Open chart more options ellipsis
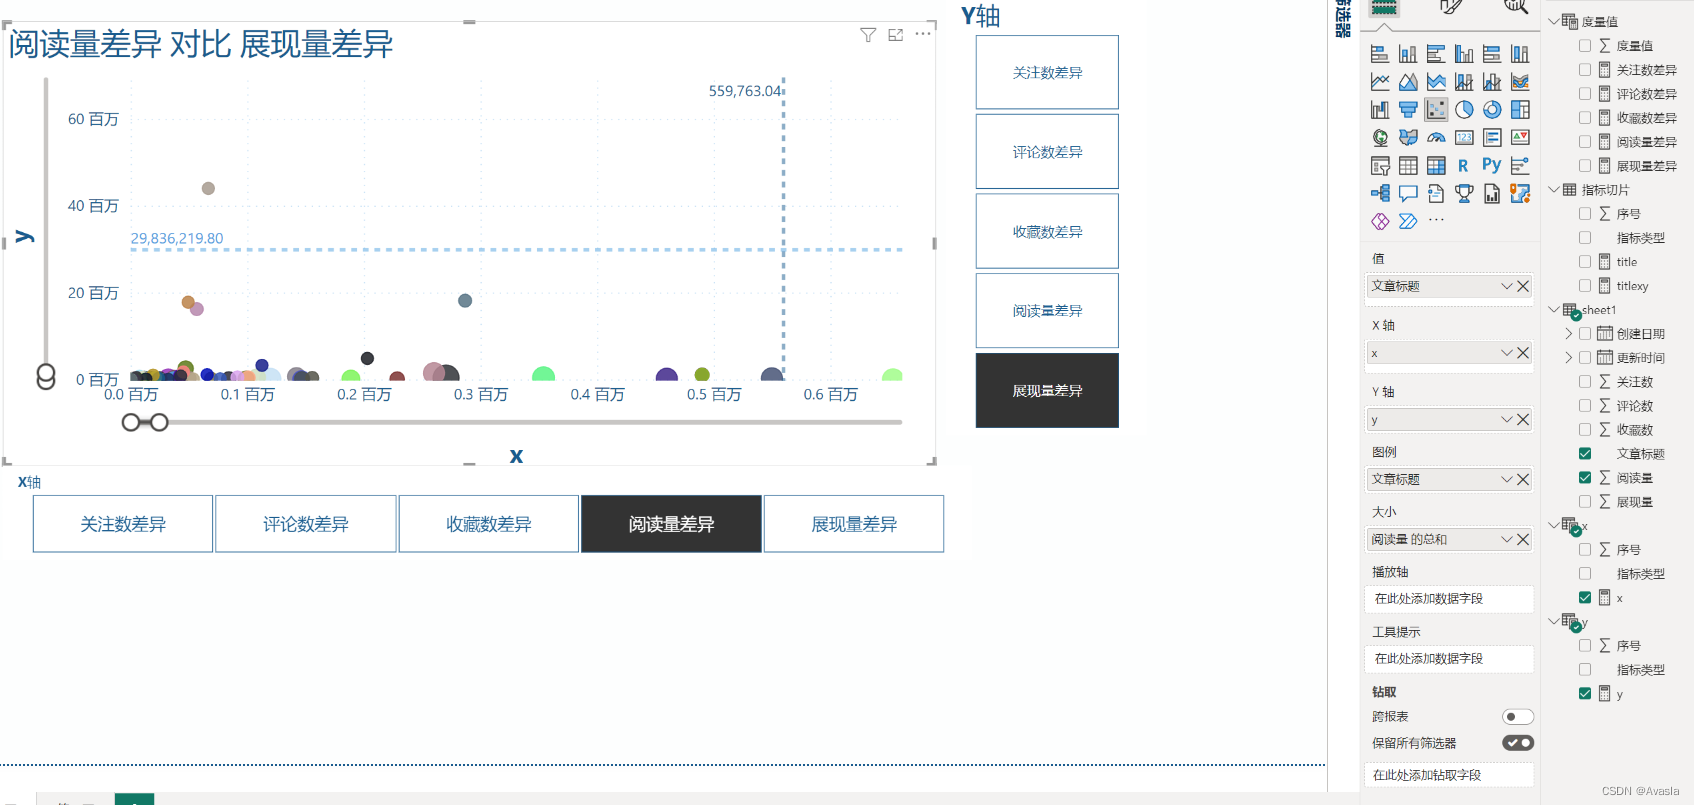Viewport: 1694px width, 805px height. pyautogui.click(x=923, y=34)
